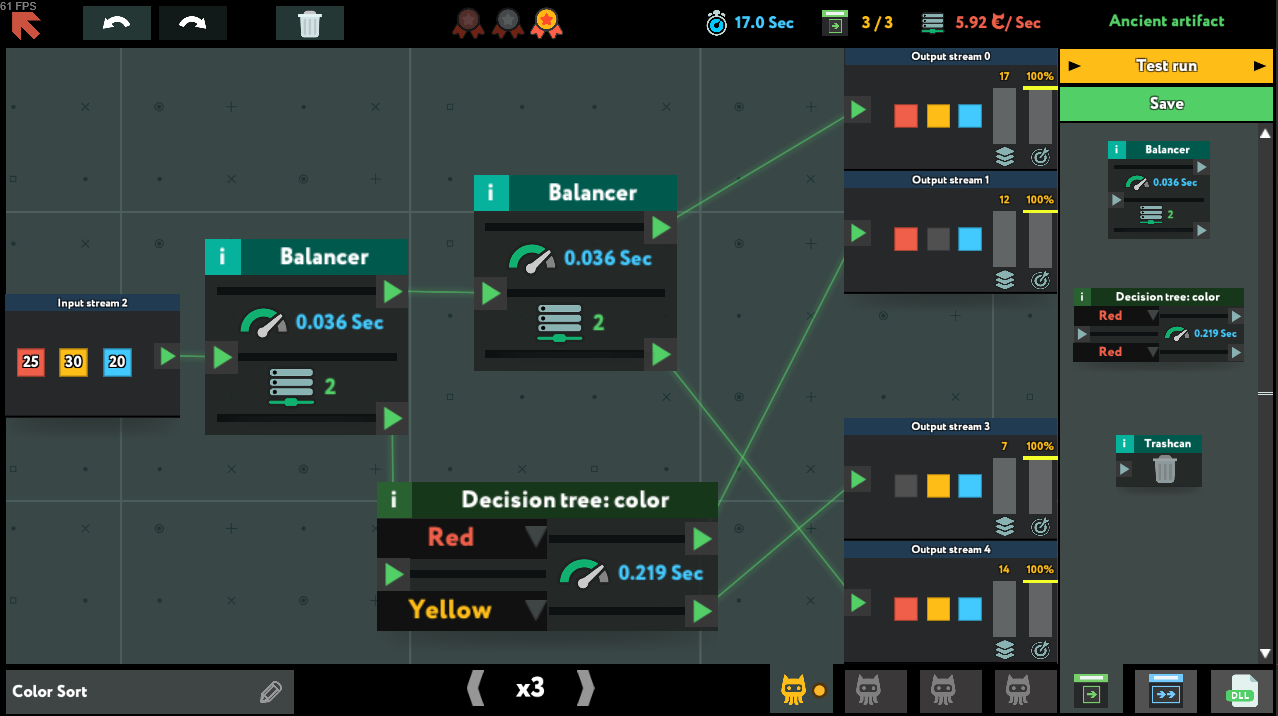Switch to the single-arrow input panel tab

click(1091, 691)
